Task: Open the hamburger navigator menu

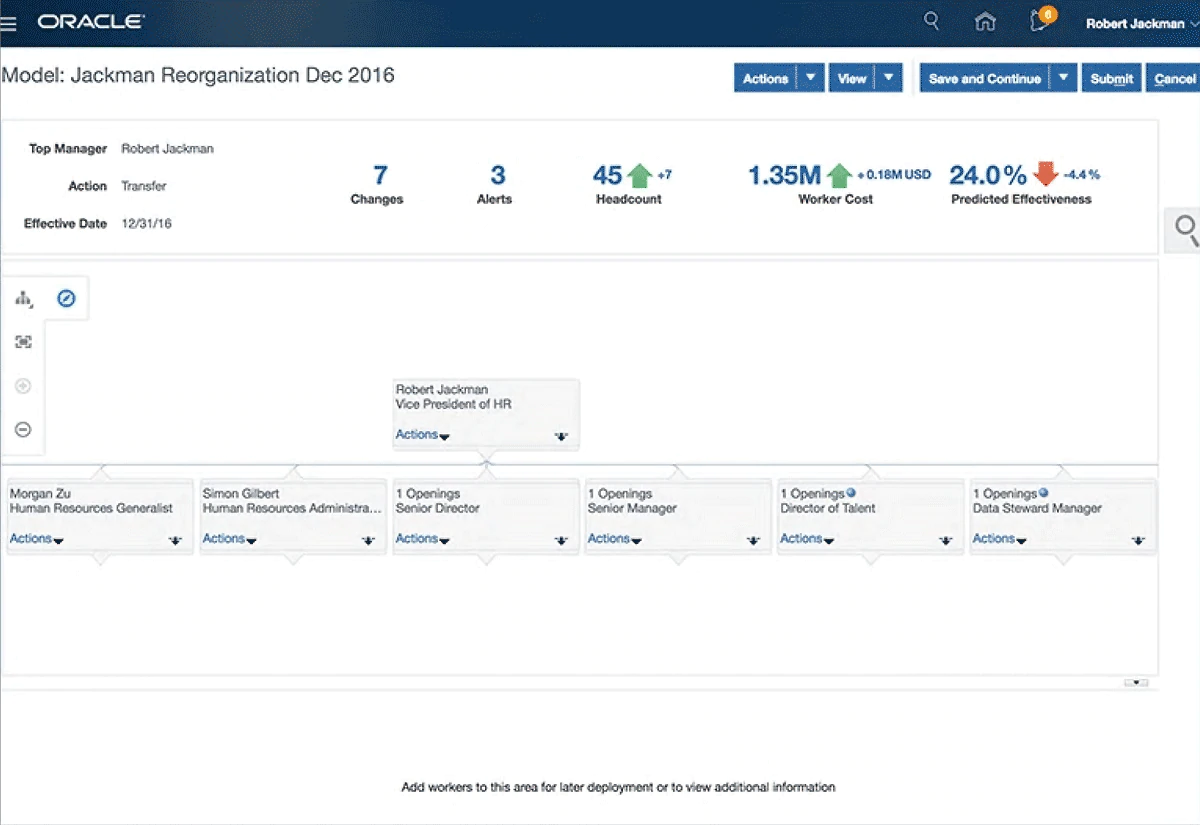Action: click(x=9, y=24)
